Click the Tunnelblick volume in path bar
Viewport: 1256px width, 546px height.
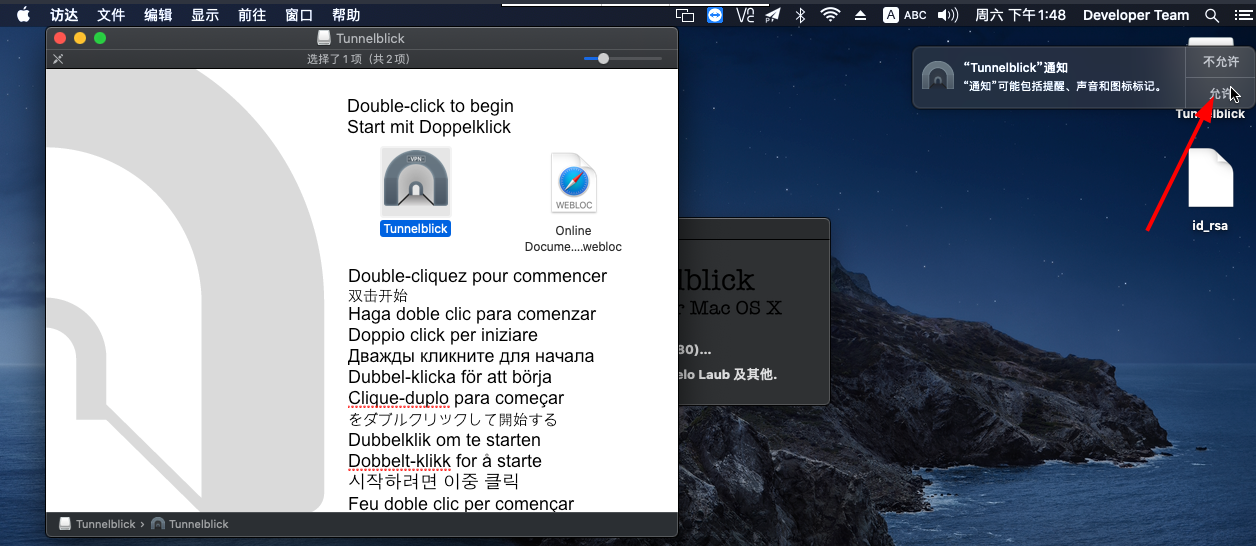point(97,524)
